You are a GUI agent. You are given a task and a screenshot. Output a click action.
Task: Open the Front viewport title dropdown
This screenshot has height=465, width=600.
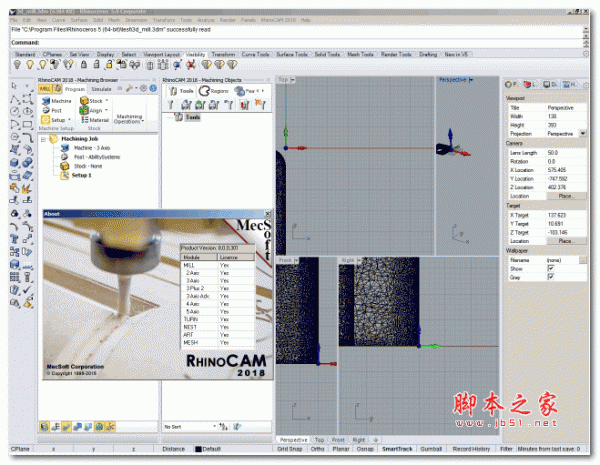pyautogui.click(x=296, y=260)
